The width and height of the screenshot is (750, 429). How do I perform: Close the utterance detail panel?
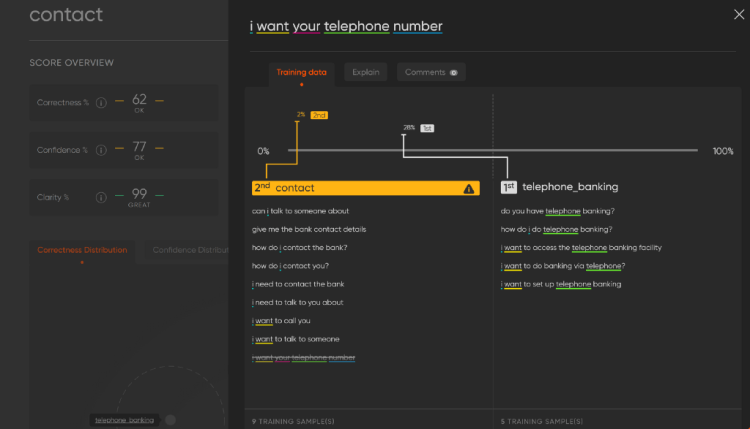tap(738, 13)
